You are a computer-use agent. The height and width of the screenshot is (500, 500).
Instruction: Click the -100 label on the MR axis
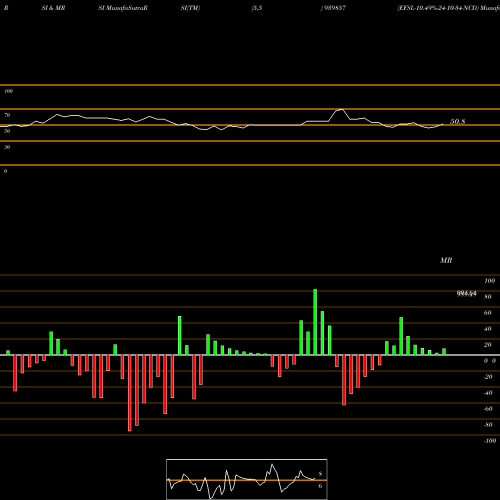click(490, 441)
